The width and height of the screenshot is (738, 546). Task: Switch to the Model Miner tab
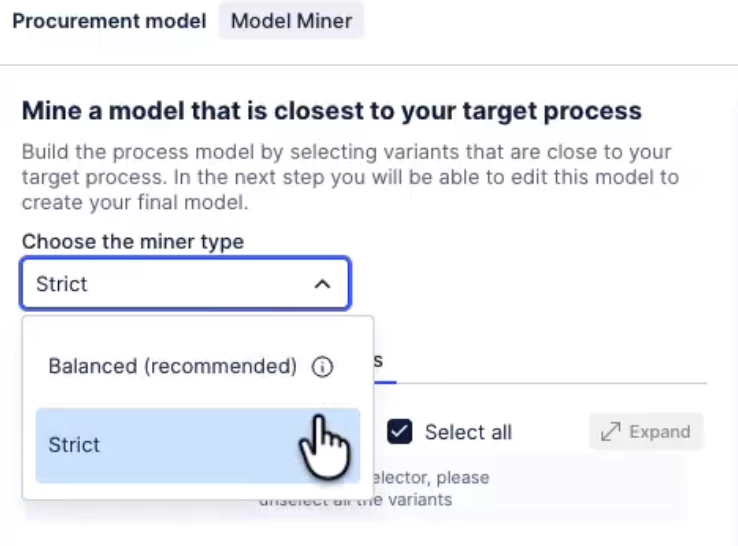click(x=291, y=21)
